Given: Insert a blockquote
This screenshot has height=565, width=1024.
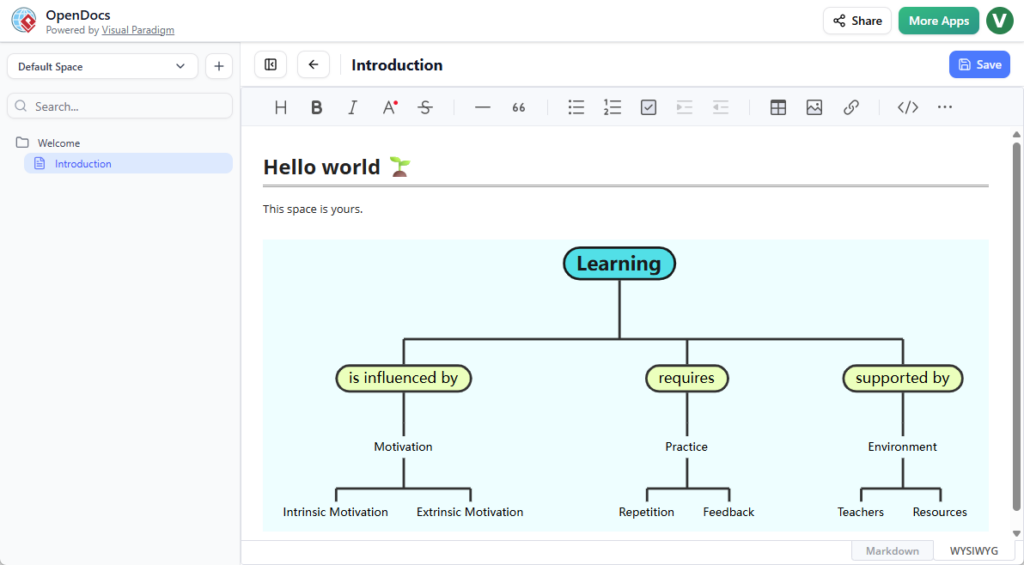Looking at the screenshot, I should tap(519, 108).
